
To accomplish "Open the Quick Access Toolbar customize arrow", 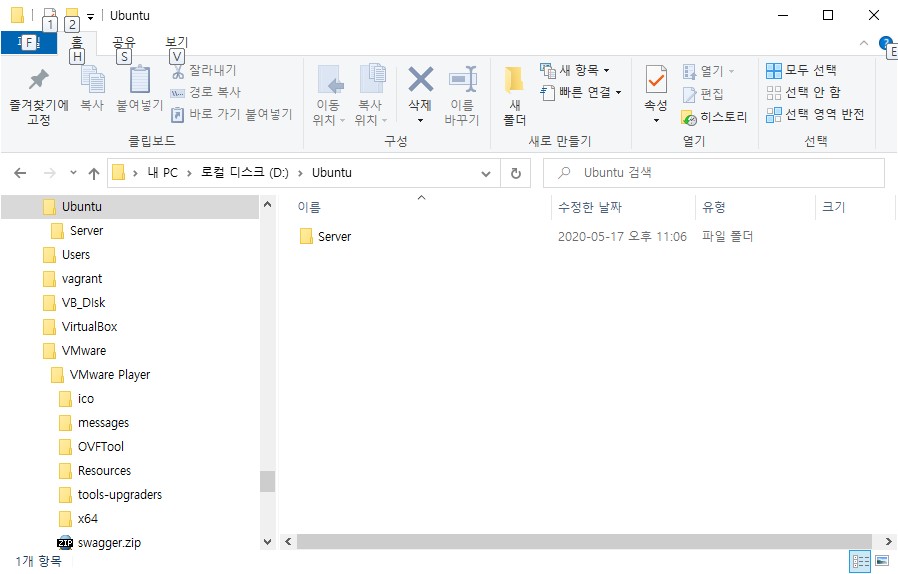I will click(90, 17).
